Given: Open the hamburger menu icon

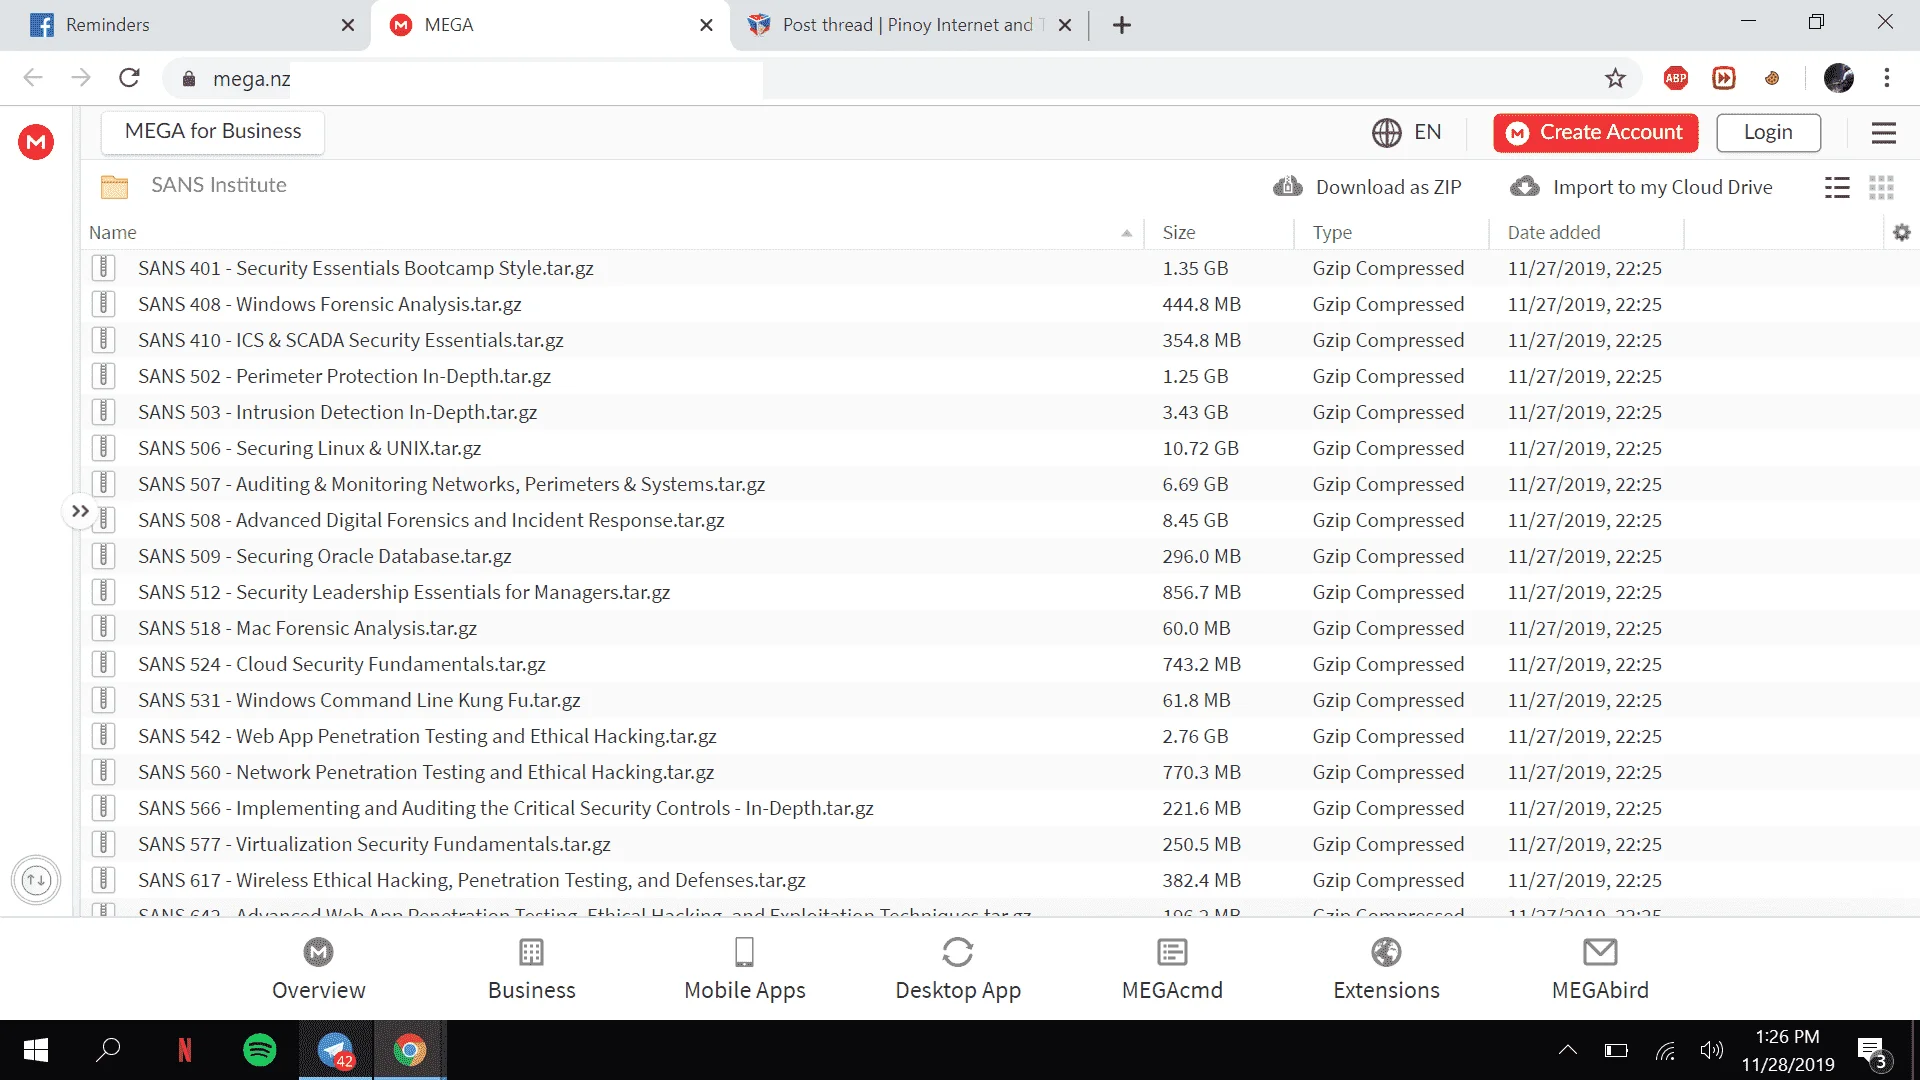Looking at the screenshot, I should pos(1884,133).
